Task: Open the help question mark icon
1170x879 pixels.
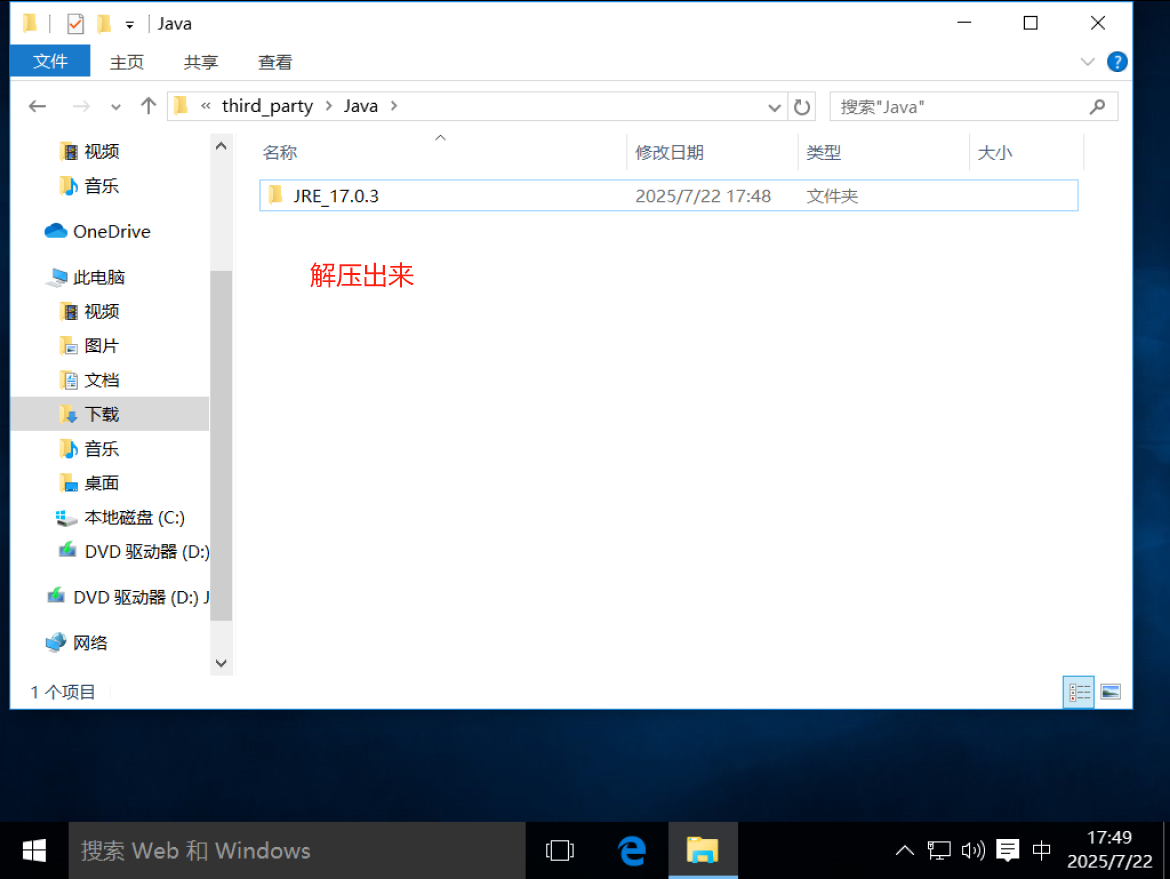Action: coord(1116,62)
